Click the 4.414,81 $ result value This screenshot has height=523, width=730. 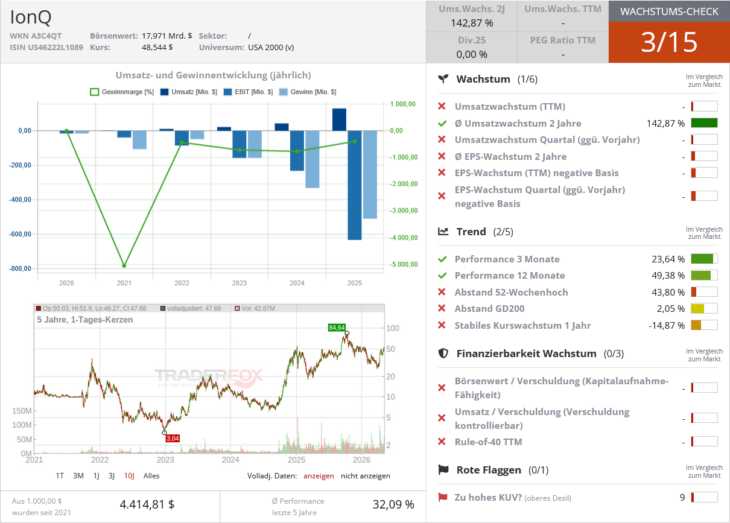tap(147, 504)
